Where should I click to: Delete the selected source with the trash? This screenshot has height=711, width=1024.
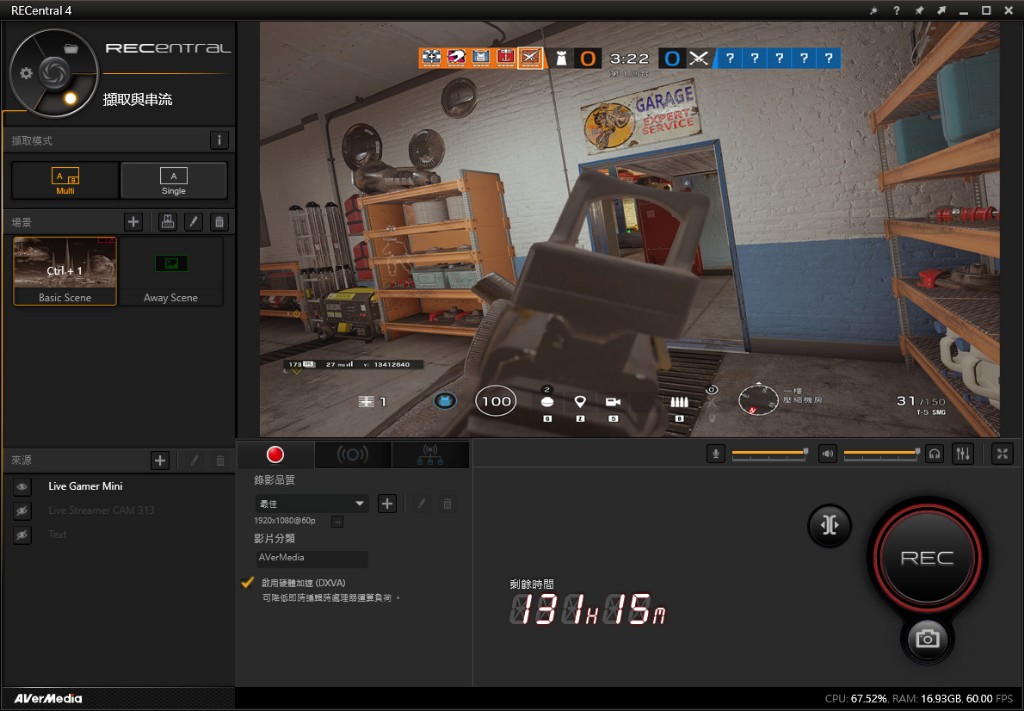pos(220,460)
